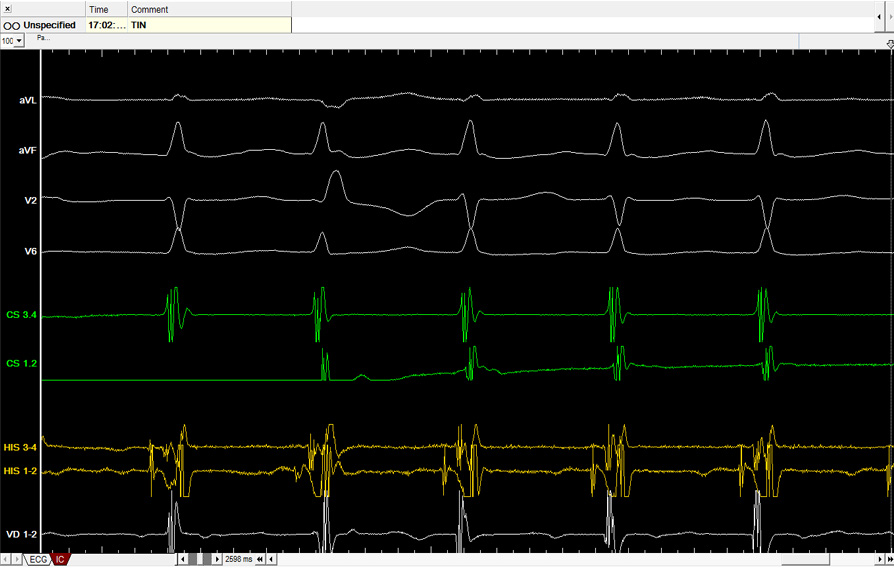Click the single-left arrow after rewind icon

[271, 559]
